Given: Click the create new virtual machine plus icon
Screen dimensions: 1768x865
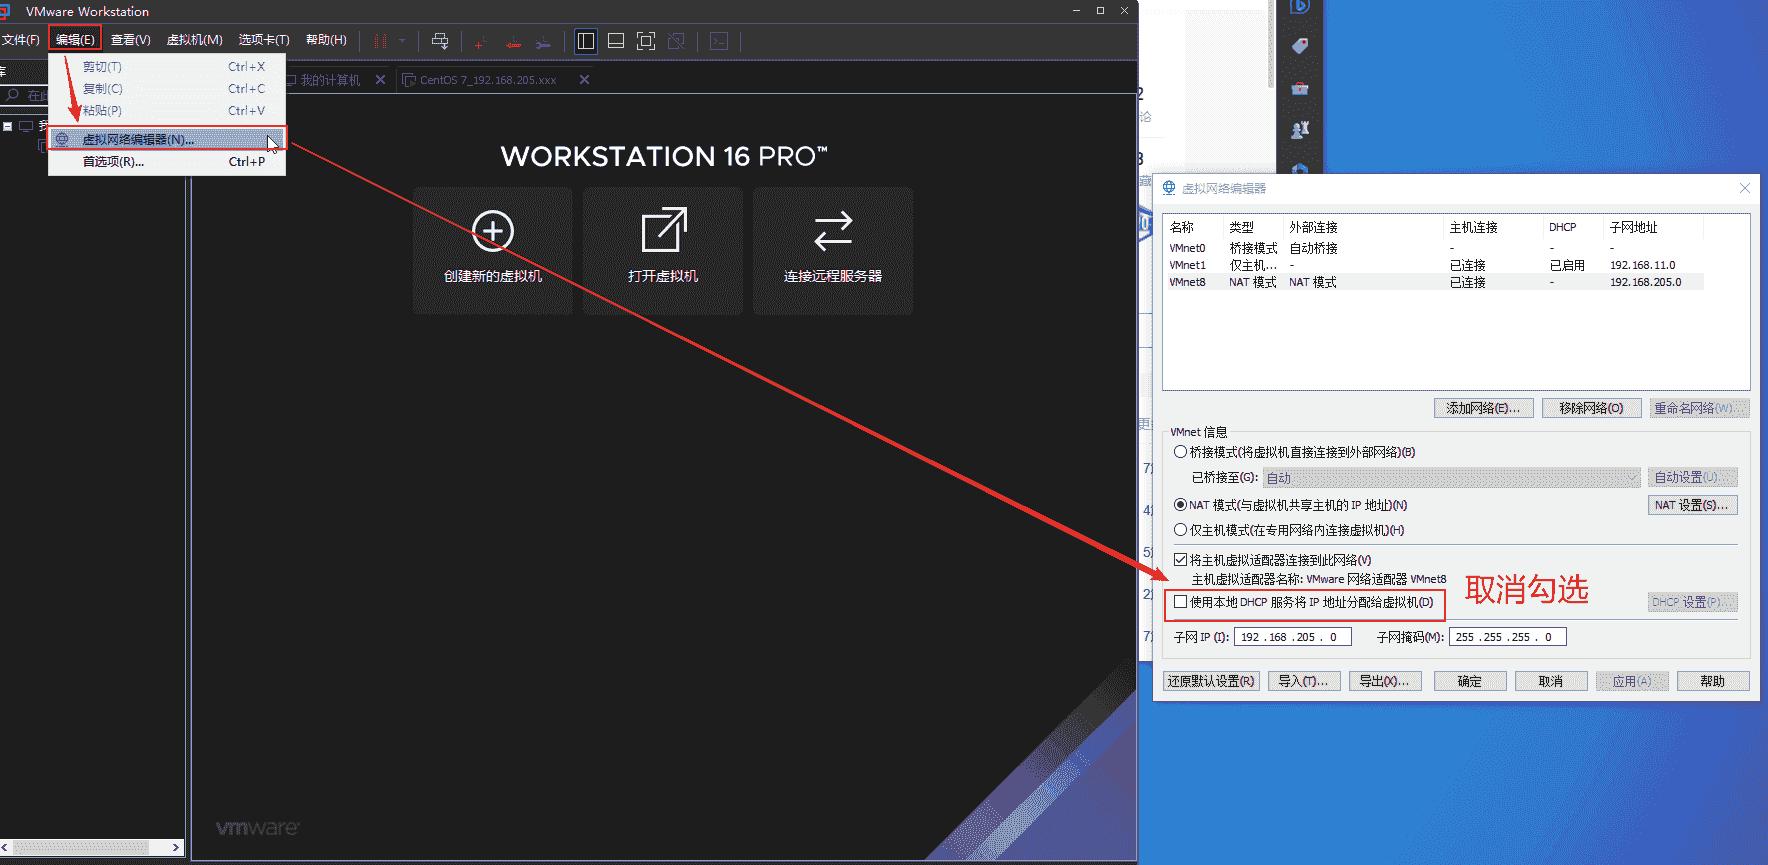Looking at the screenshot, I should (x=492, y=231).
